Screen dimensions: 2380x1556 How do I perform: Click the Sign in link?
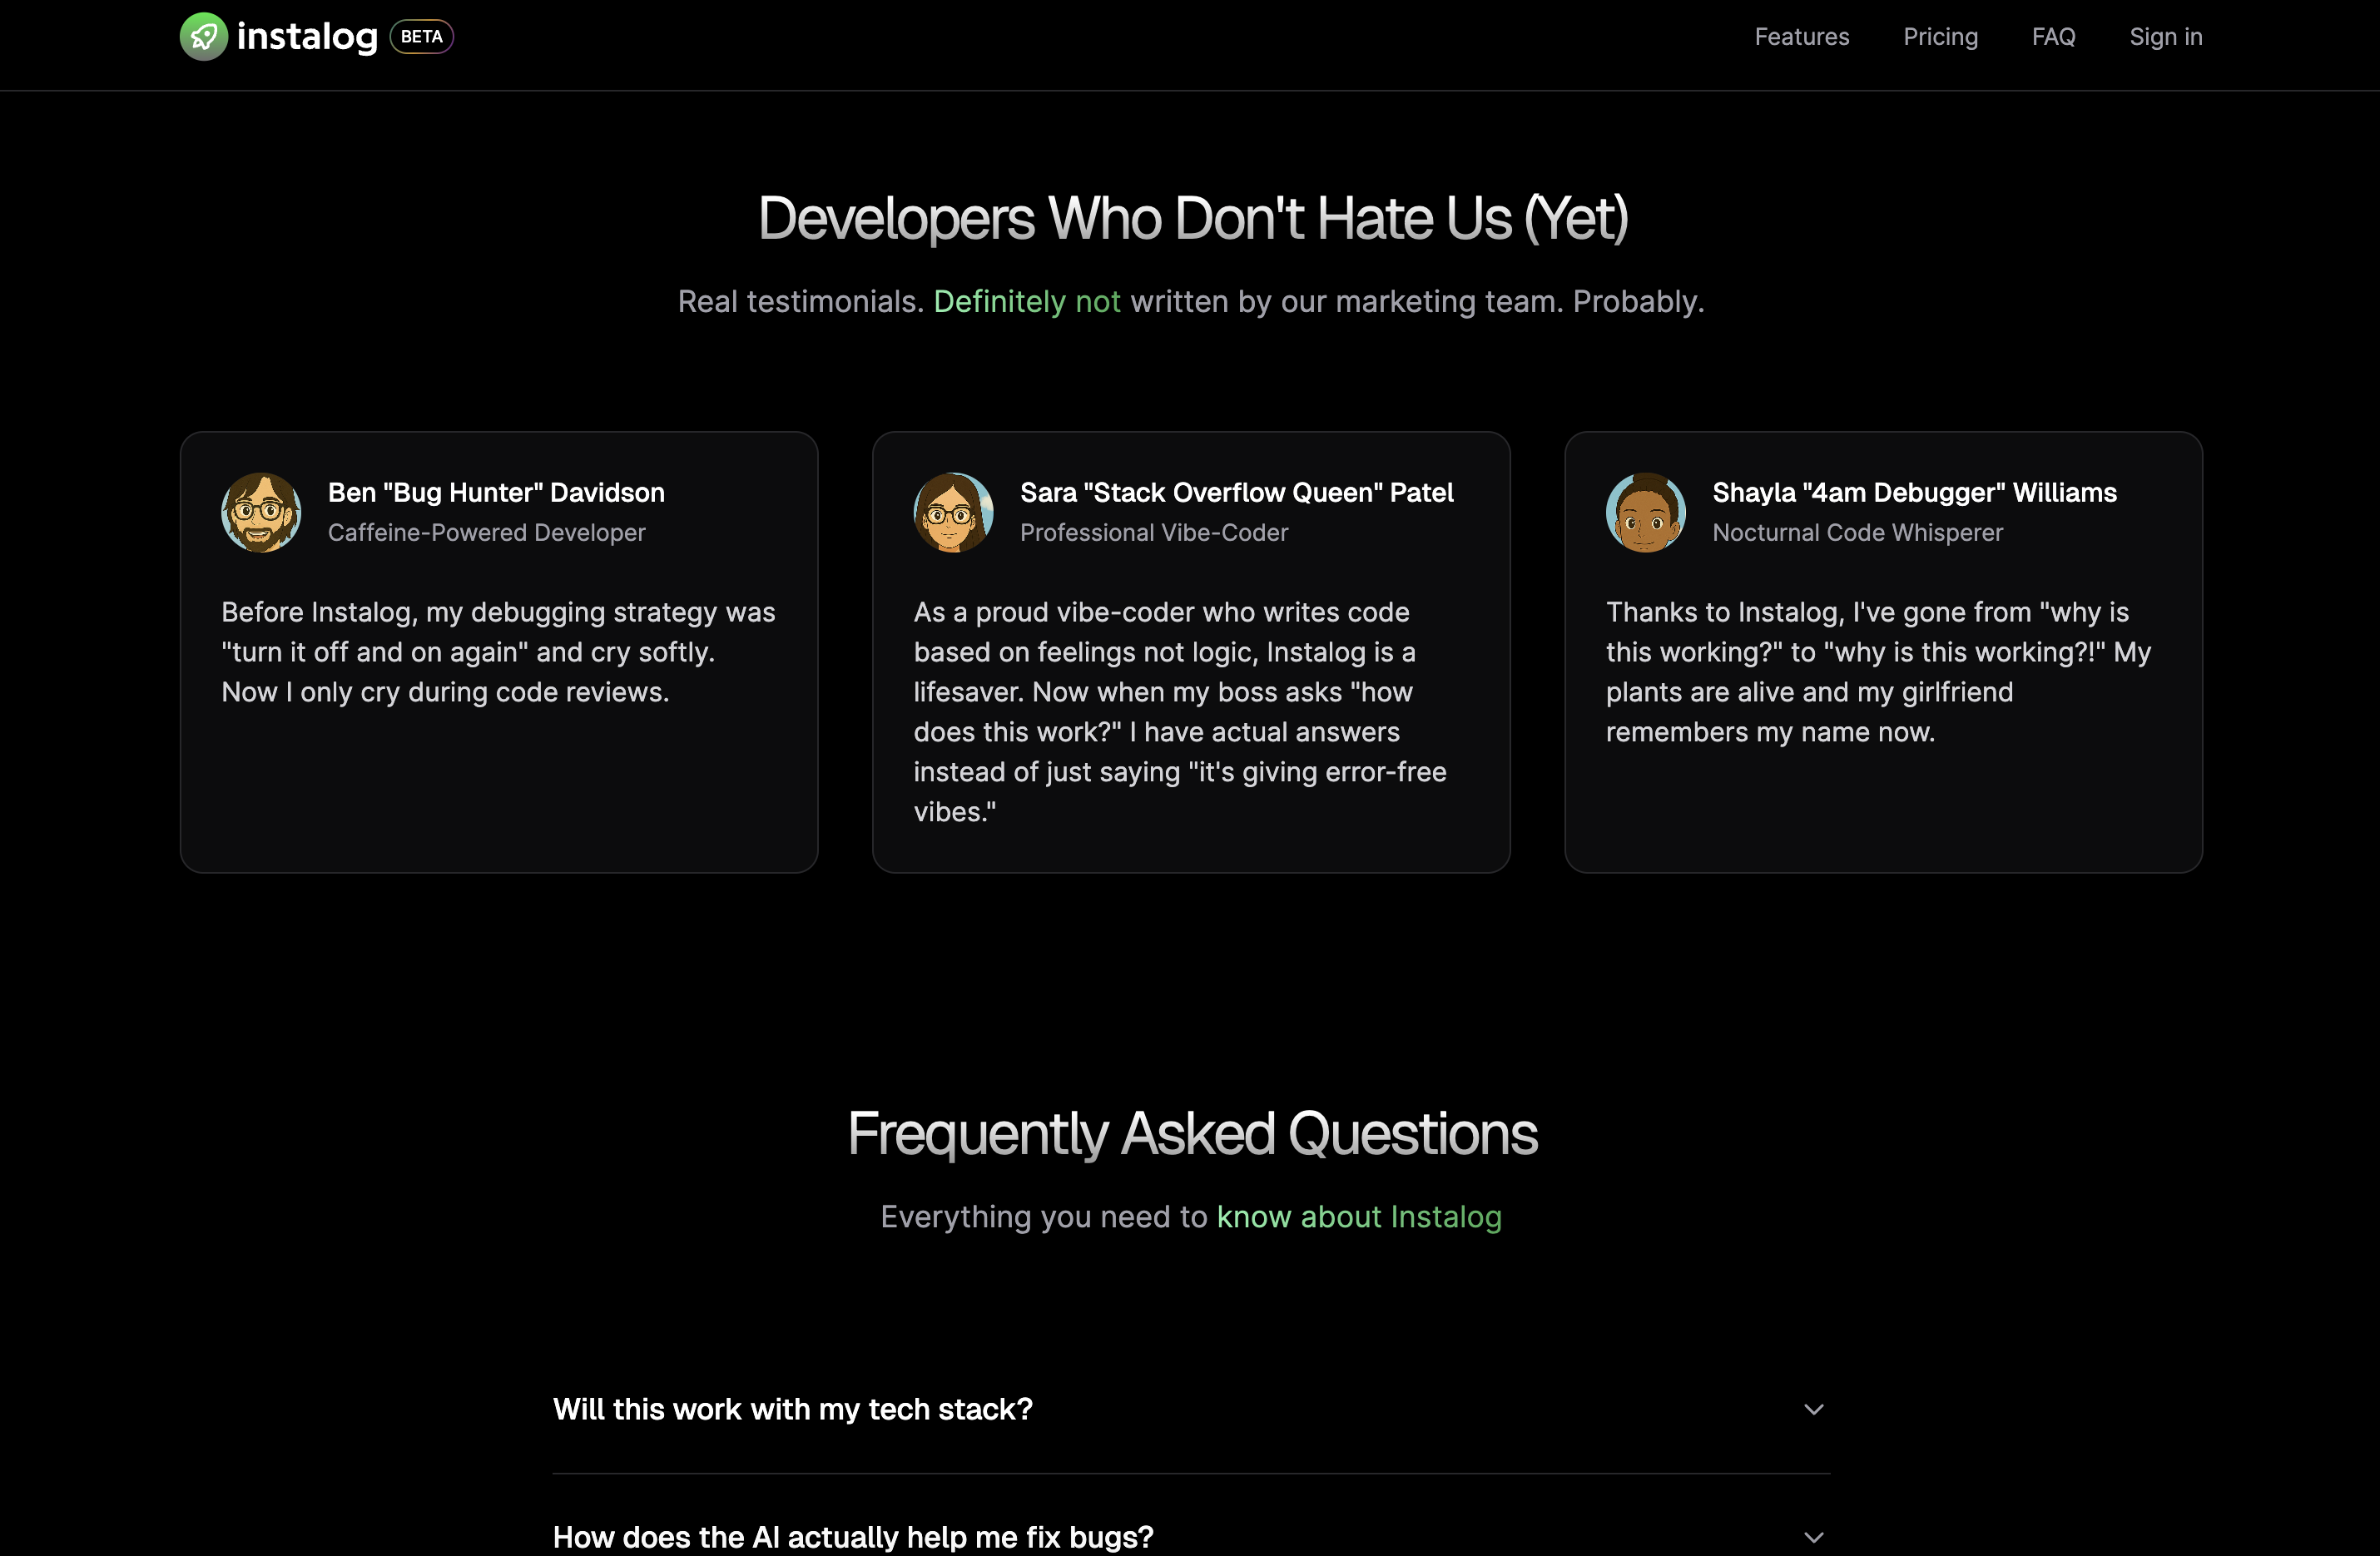click(2165, 37)
